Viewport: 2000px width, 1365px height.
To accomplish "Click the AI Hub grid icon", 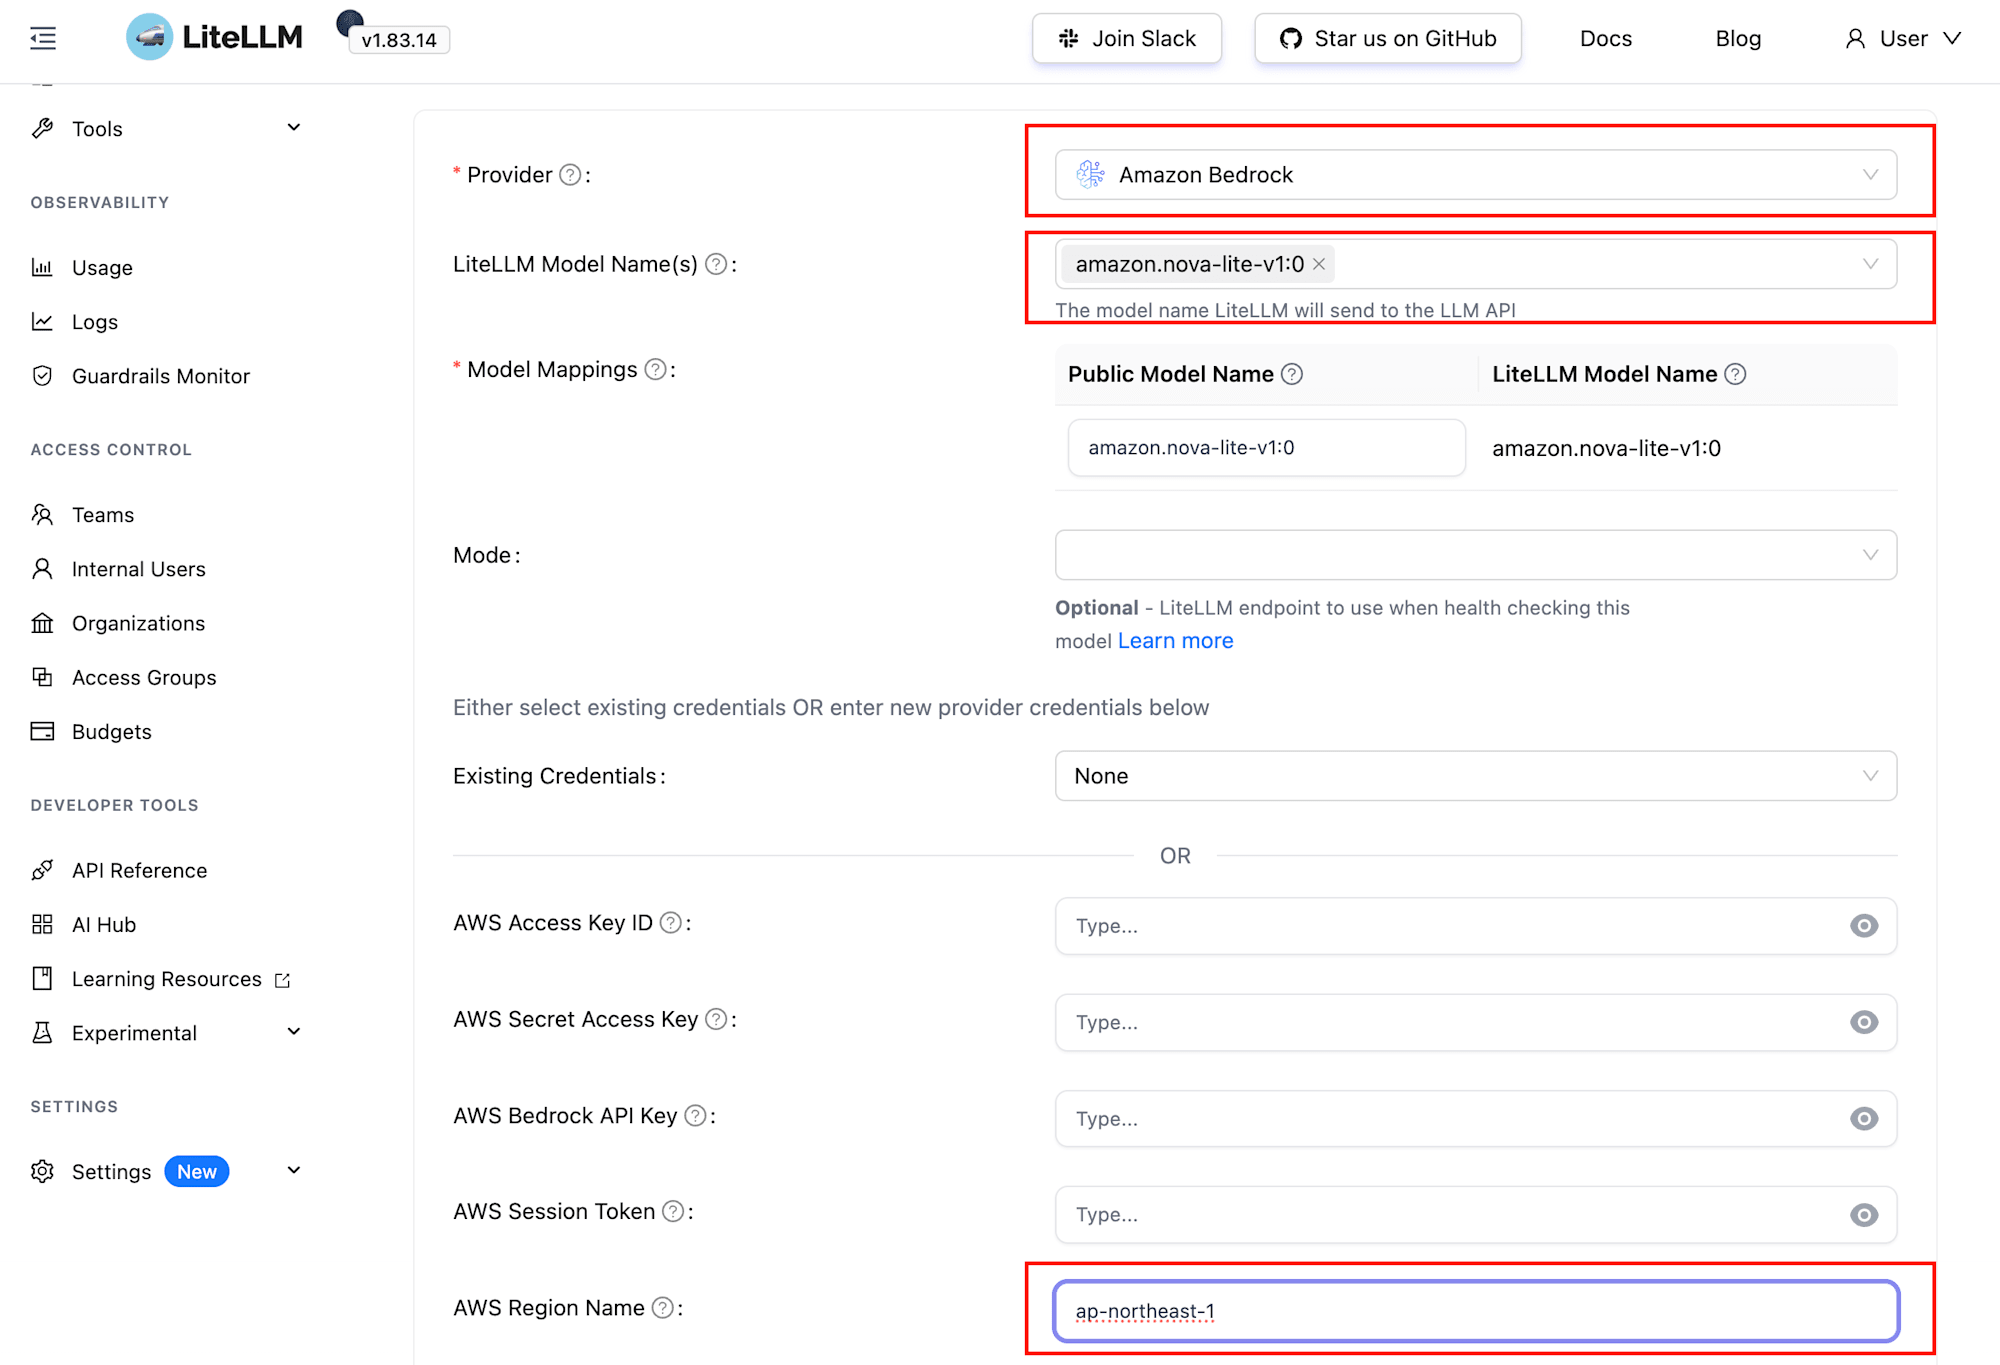I will 42,924.
